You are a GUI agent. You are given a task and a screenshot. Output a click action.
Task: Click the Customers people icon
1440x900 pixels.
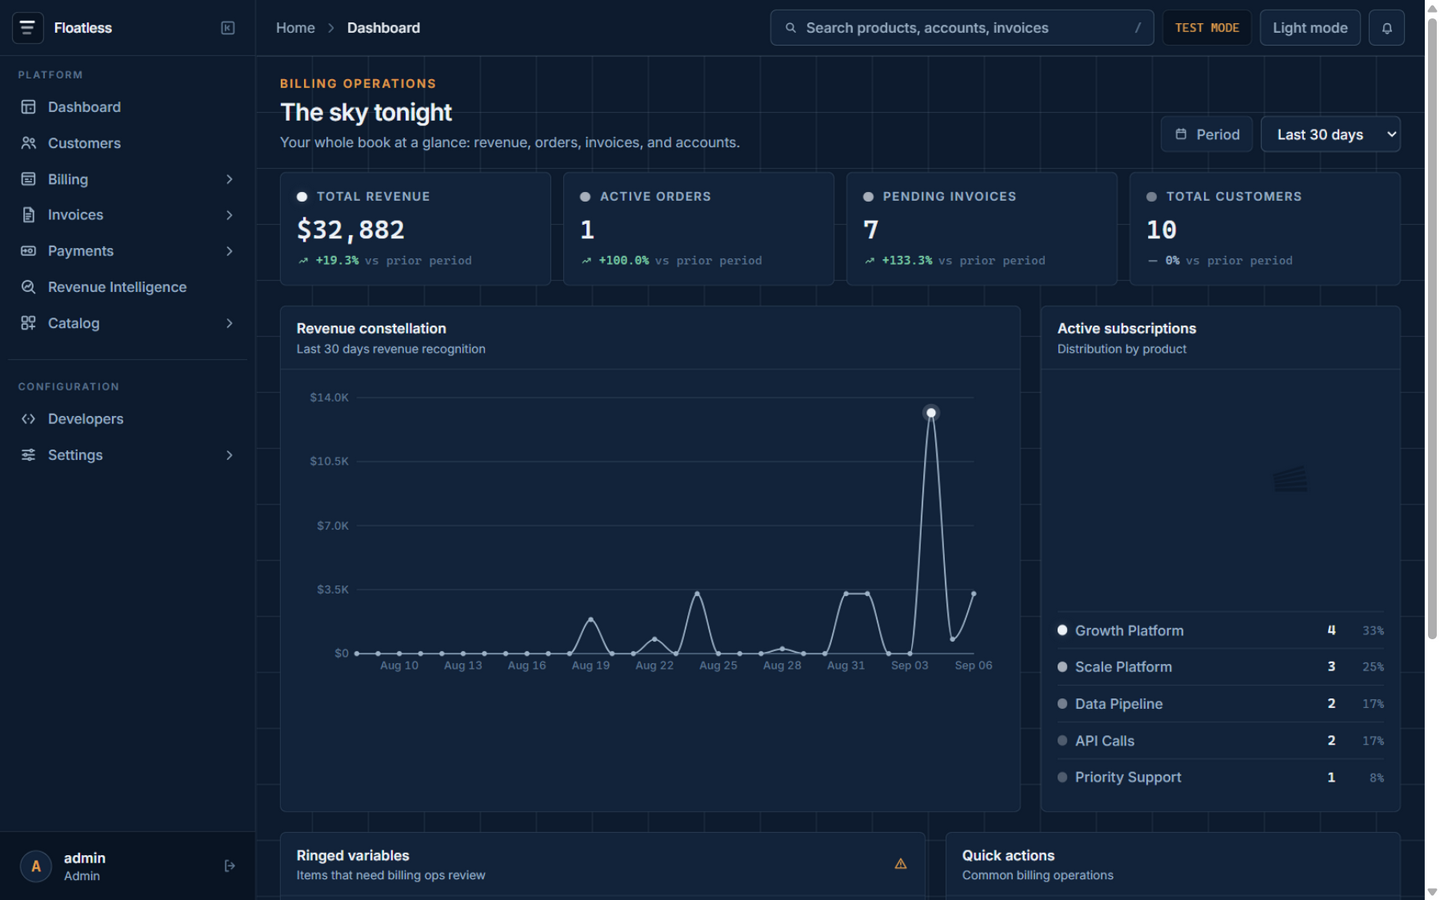(x=28, y=143)
